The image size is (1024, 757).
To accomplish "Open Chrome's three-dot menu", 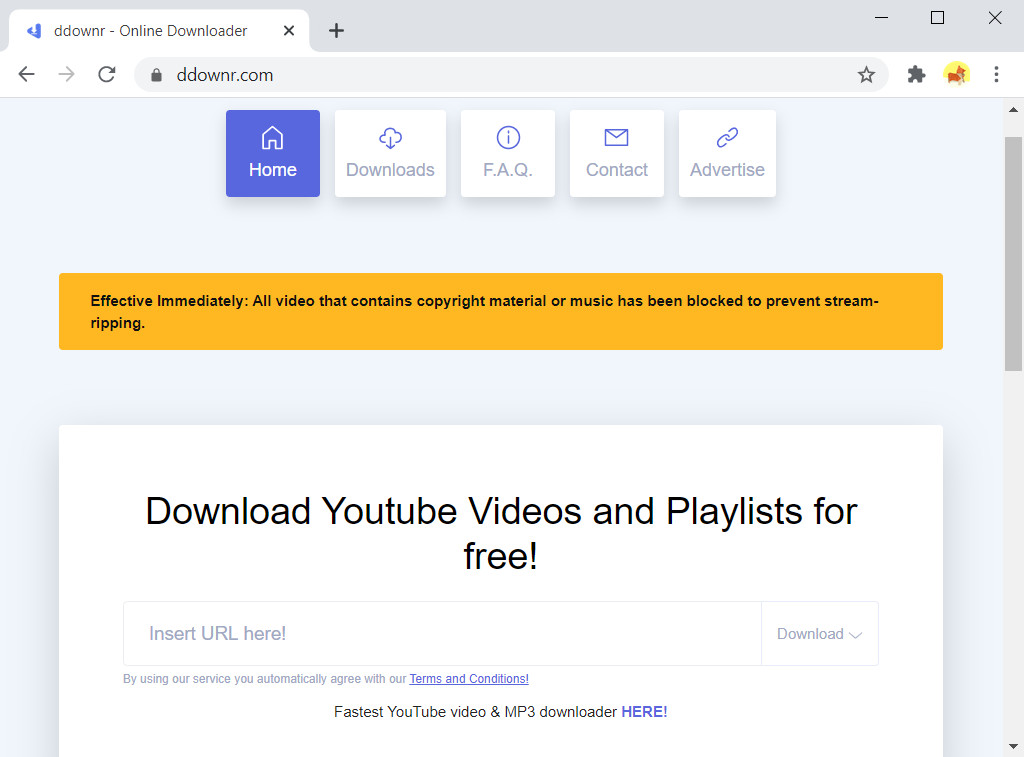I will 996,74.
